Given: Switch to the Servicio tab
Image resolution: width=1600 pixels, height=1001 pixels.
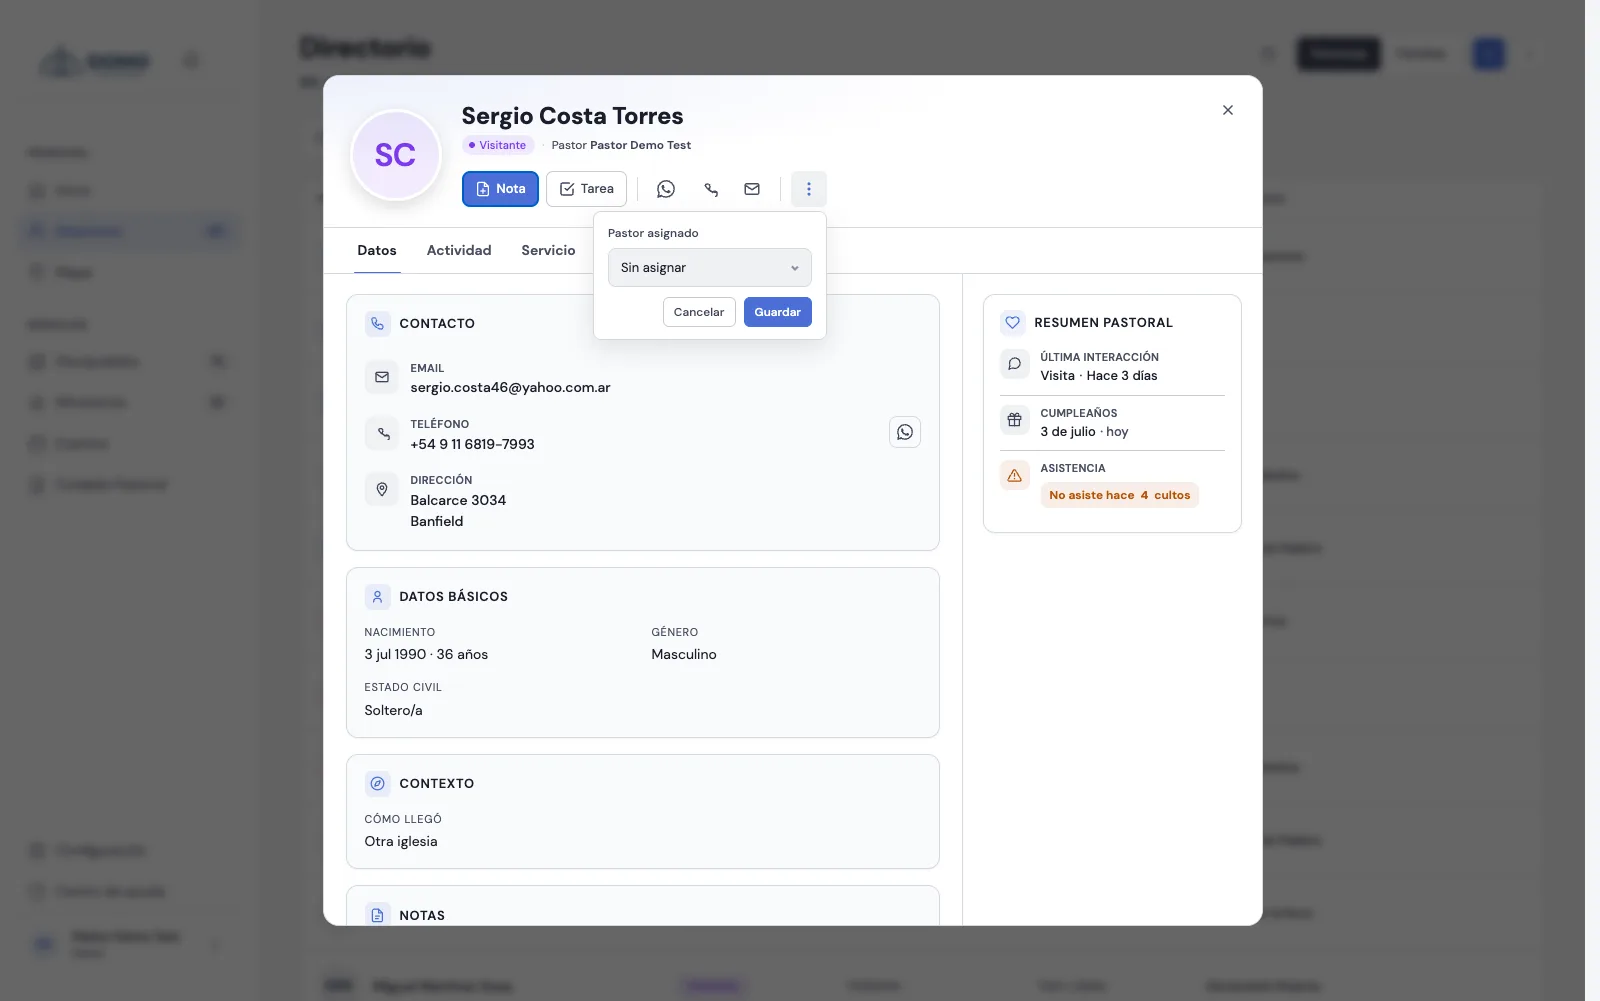Looking at the screenshot, I should (548, 251).
